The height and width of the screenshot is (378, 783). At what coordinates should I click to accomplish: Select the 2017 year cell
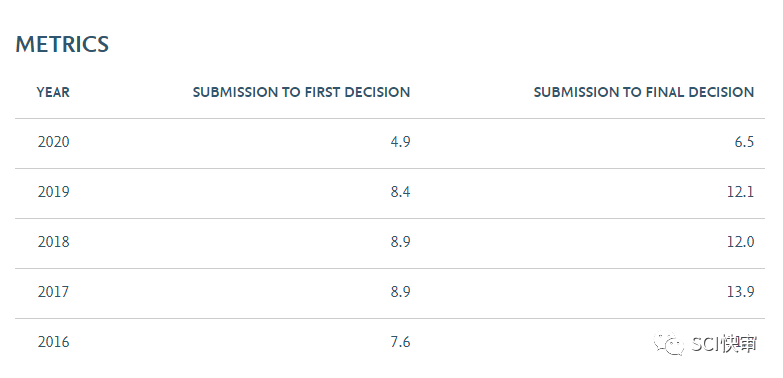coord(53,292)
